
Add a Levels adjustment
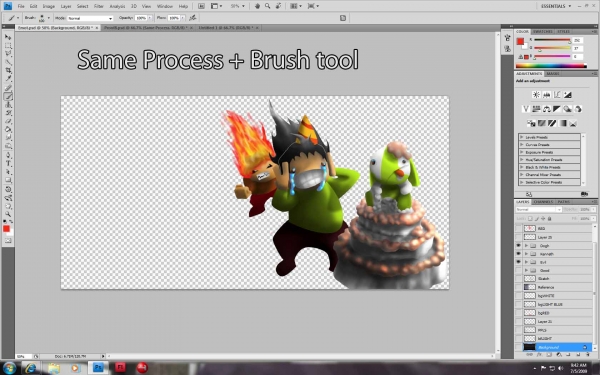tap(546, 95)
